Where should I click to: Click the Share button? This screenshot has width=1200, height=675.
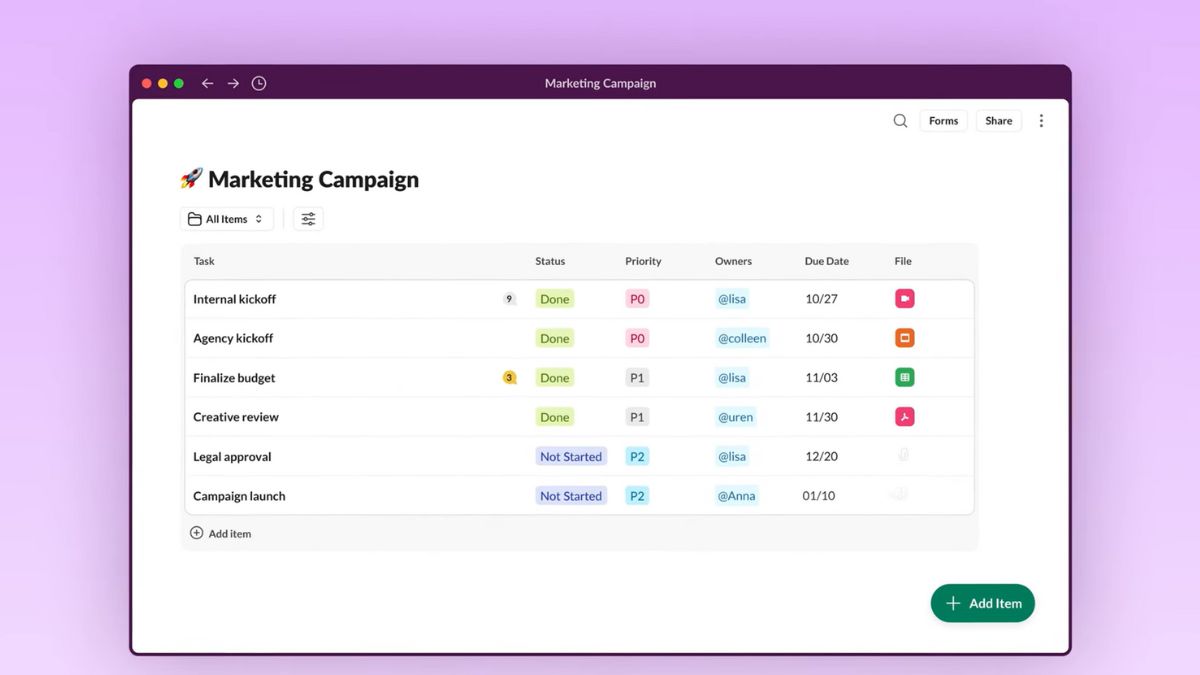click(998, 120)
